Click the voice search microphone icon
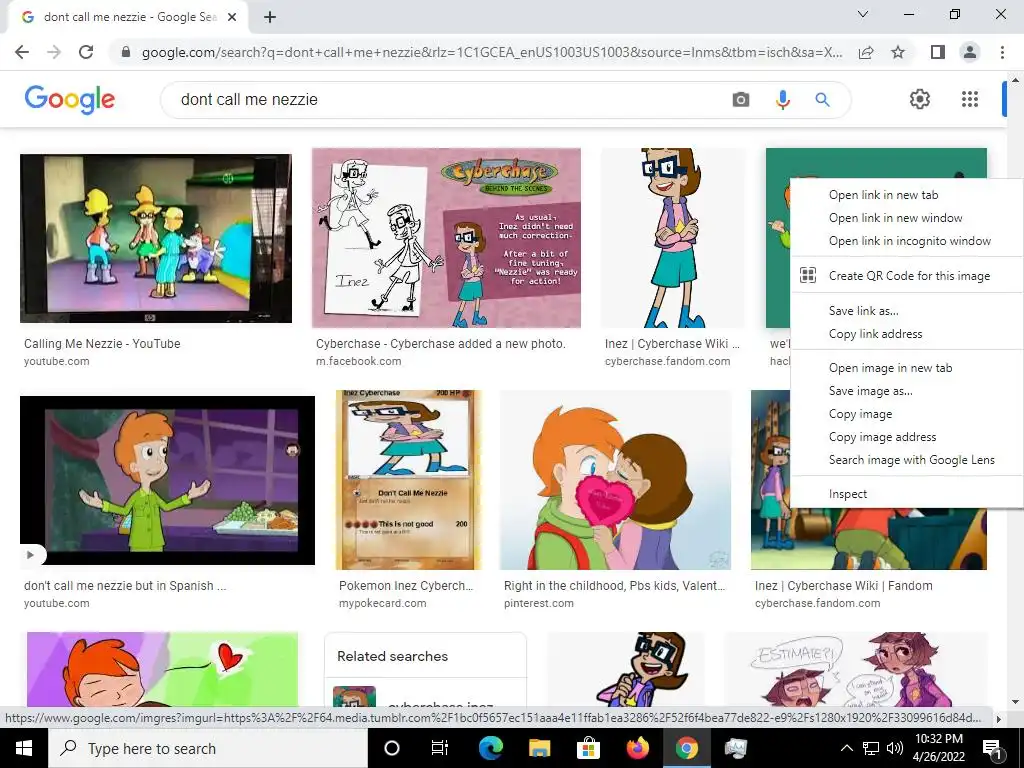This screenshot has width=1024, height=768. pyautogui.click(x=782, y=99)
